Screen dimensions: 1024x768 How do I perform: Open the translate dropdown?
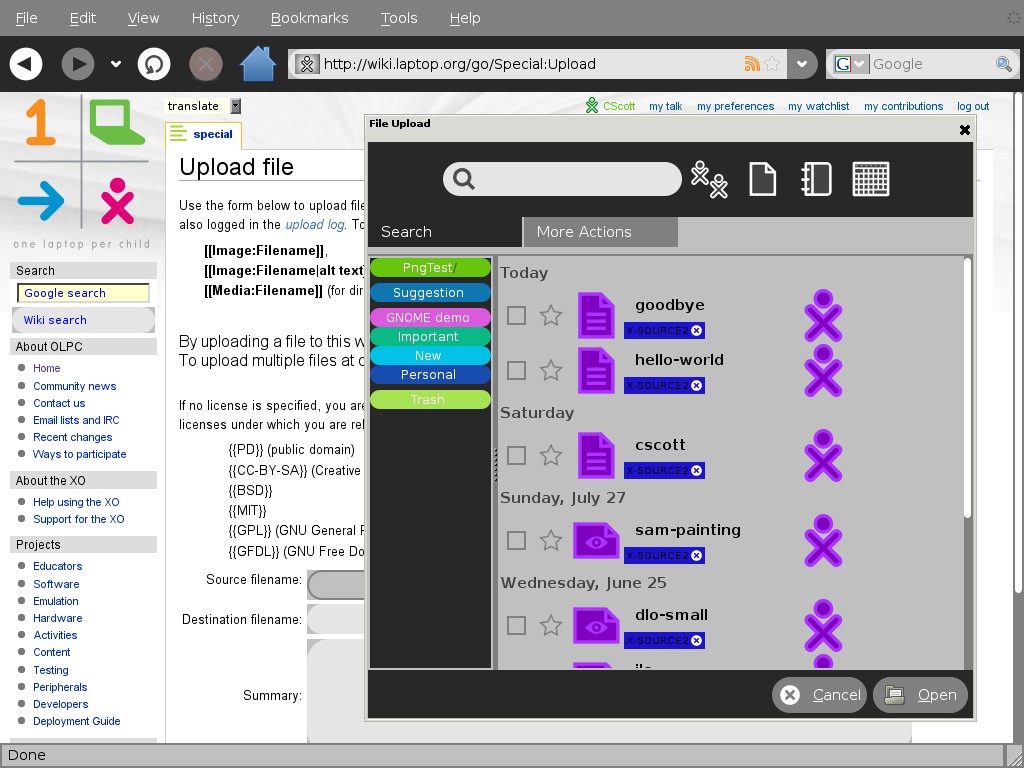pos(235,106)
